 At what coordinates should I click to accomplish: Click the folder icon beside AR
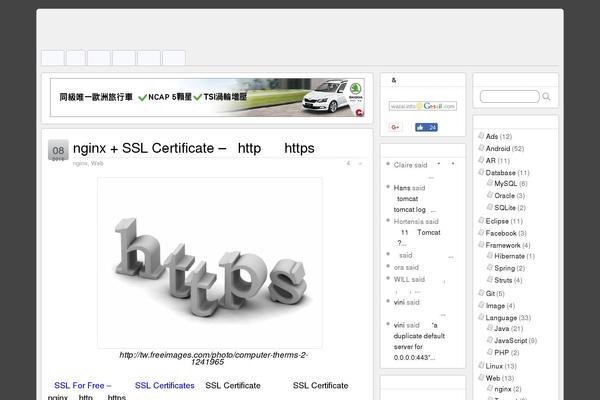tap(481, 160)
